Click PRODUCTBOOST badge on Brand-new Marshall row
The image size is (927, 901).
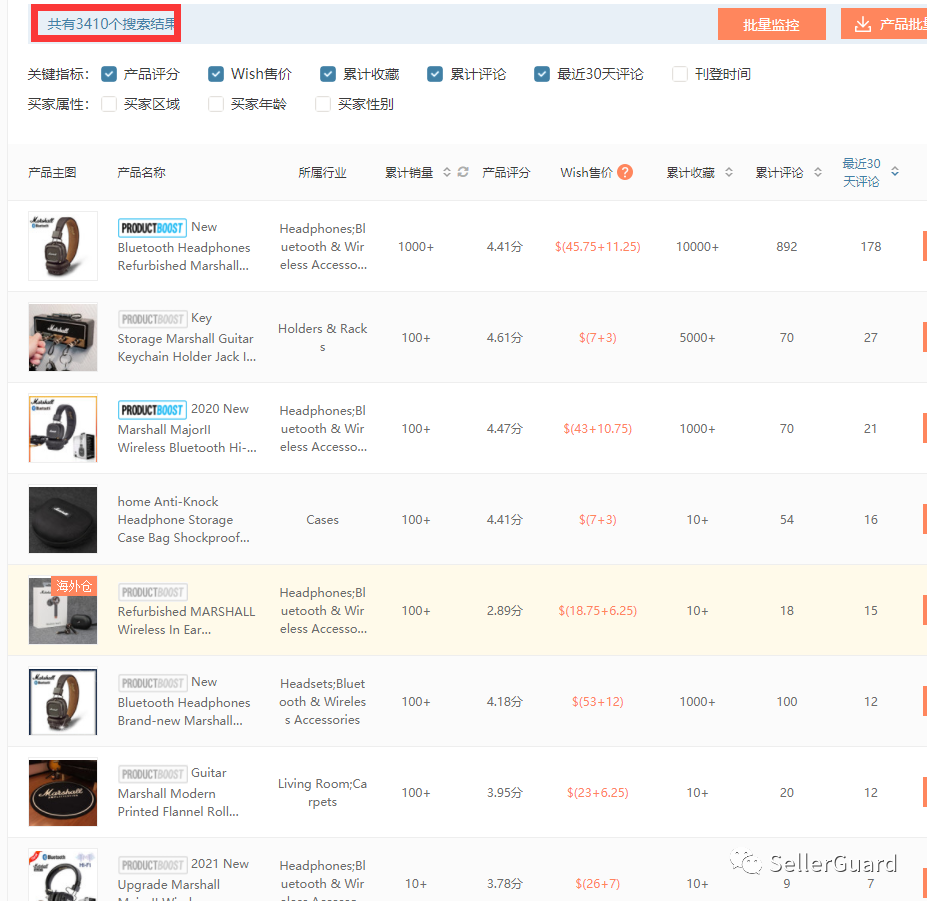click(153, 683)
